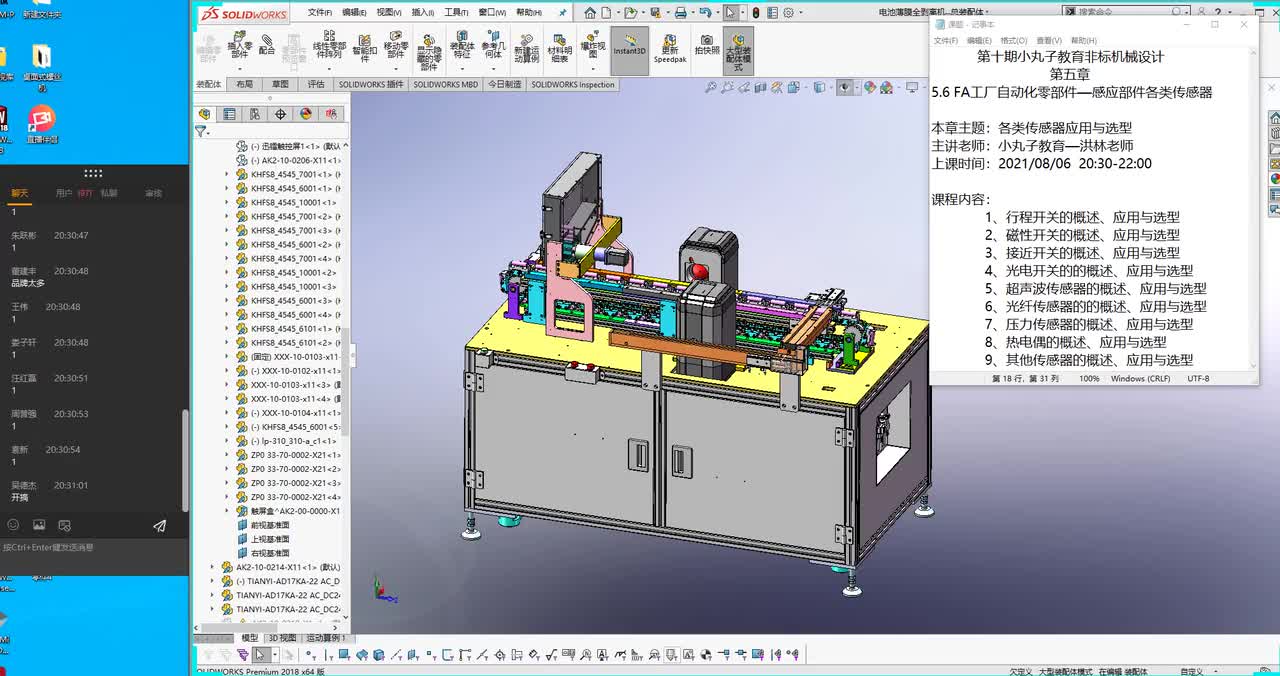
Task: Click the send message paper plane icon
Action: 159,525
